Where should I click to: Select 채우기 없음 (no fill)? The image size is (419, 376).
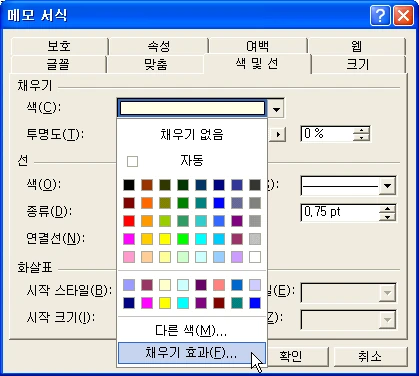[192, 134]
